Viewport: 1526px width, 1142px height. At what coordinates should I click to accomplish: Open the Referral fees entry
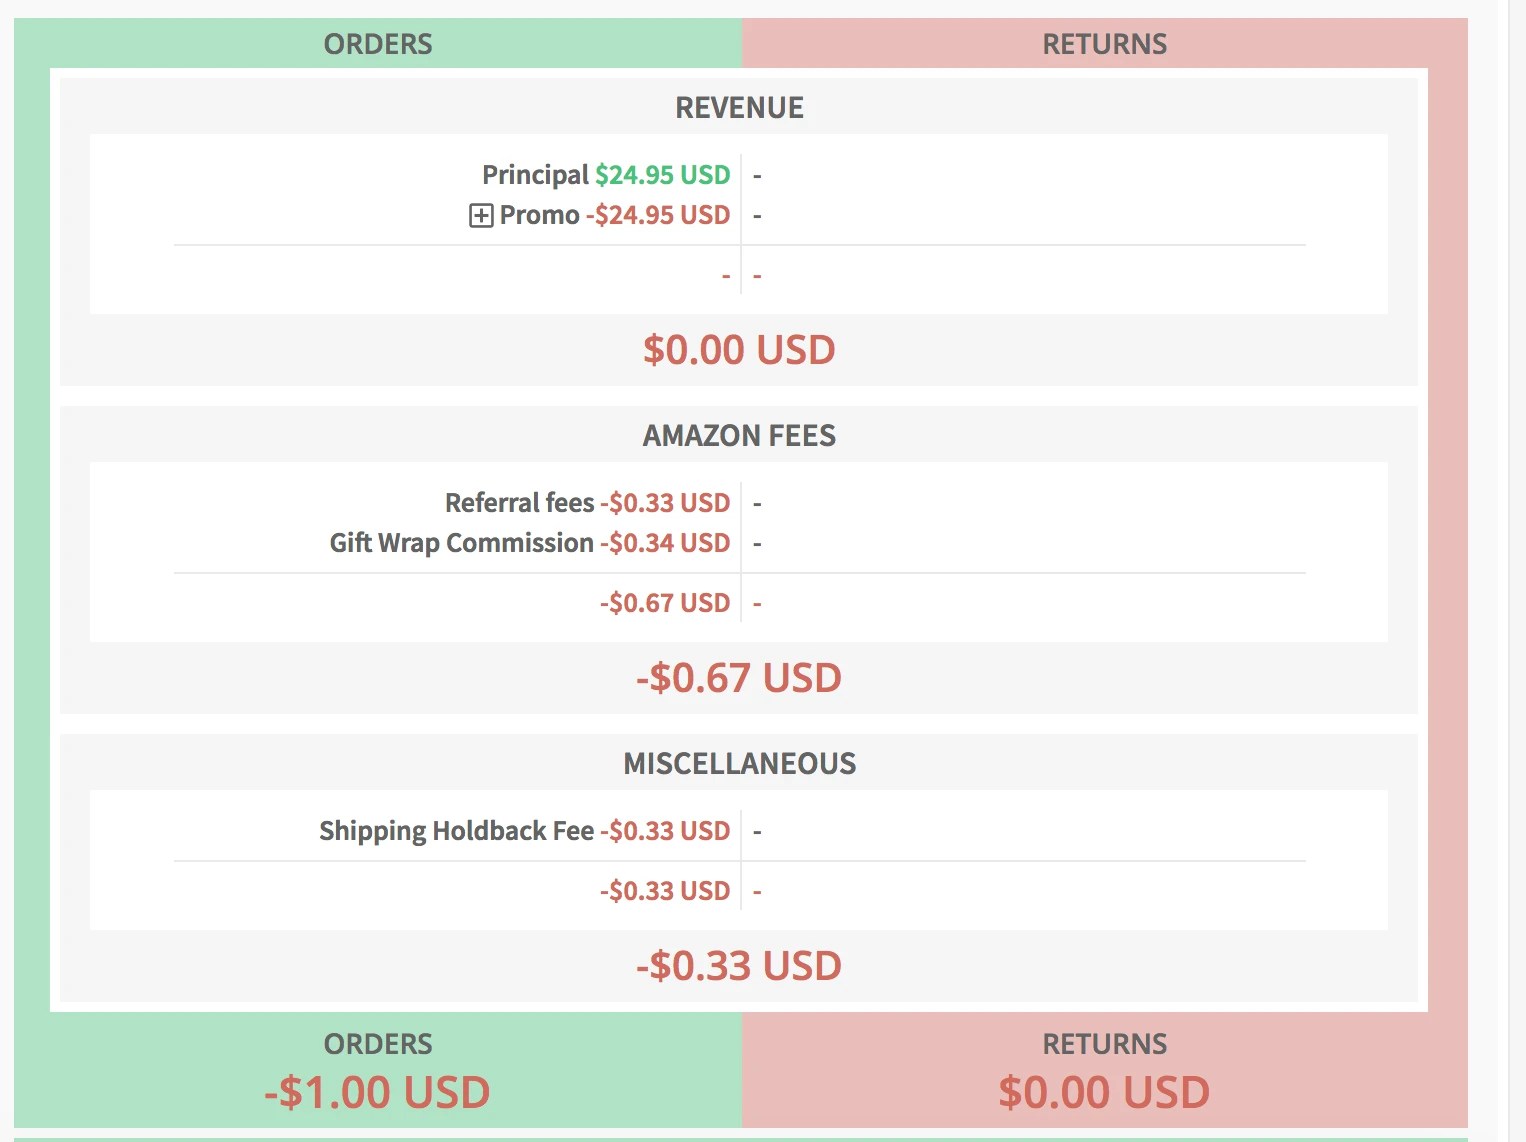[x=517, y=502]
